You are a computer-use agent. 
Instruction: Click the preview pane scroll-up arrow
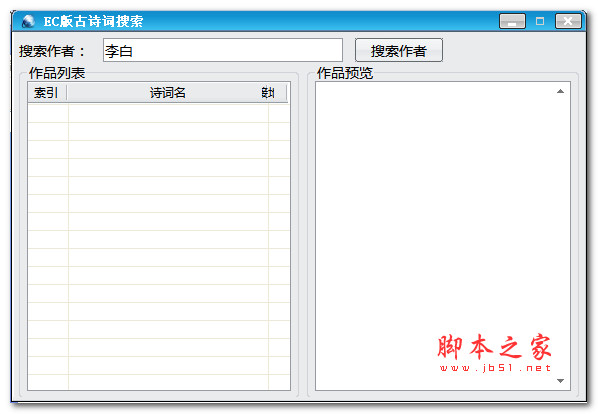click(560, 91)
